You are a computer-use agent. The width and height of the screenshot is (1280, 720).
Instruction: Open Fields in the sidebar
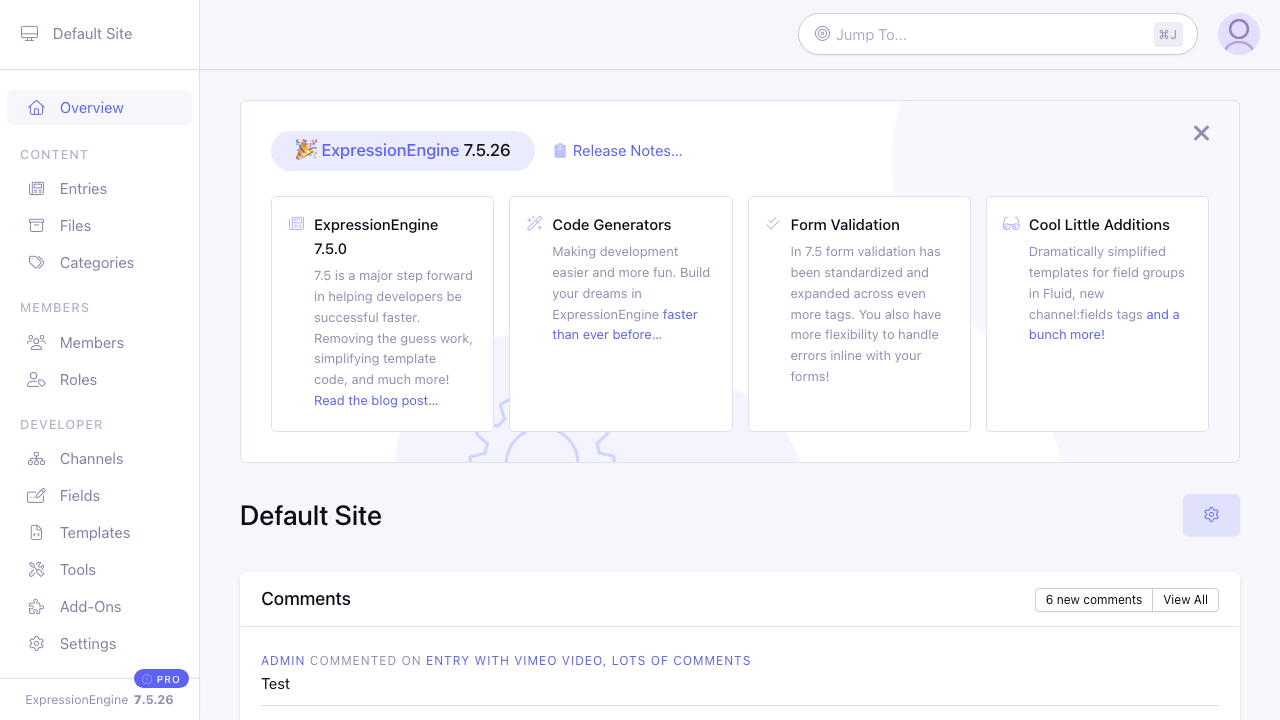[x=99, y=496]
